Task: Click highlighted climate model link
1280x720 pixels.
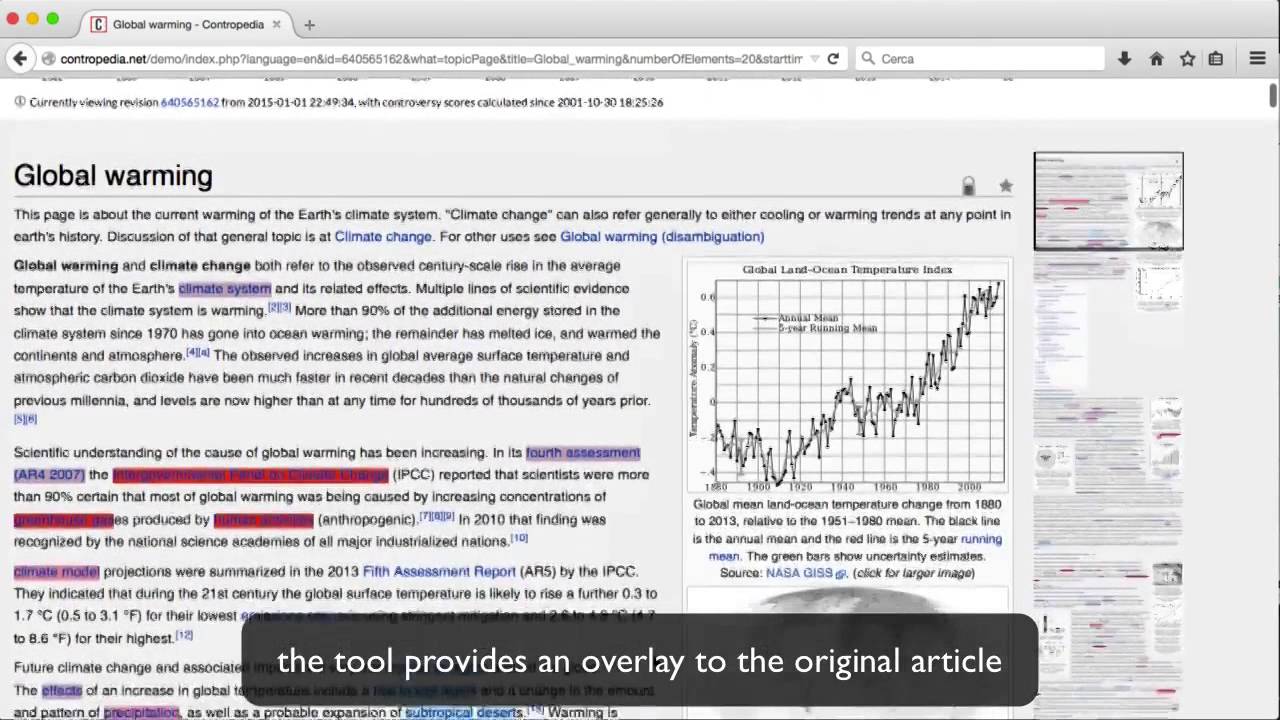Action: click(x=56, y=572)
